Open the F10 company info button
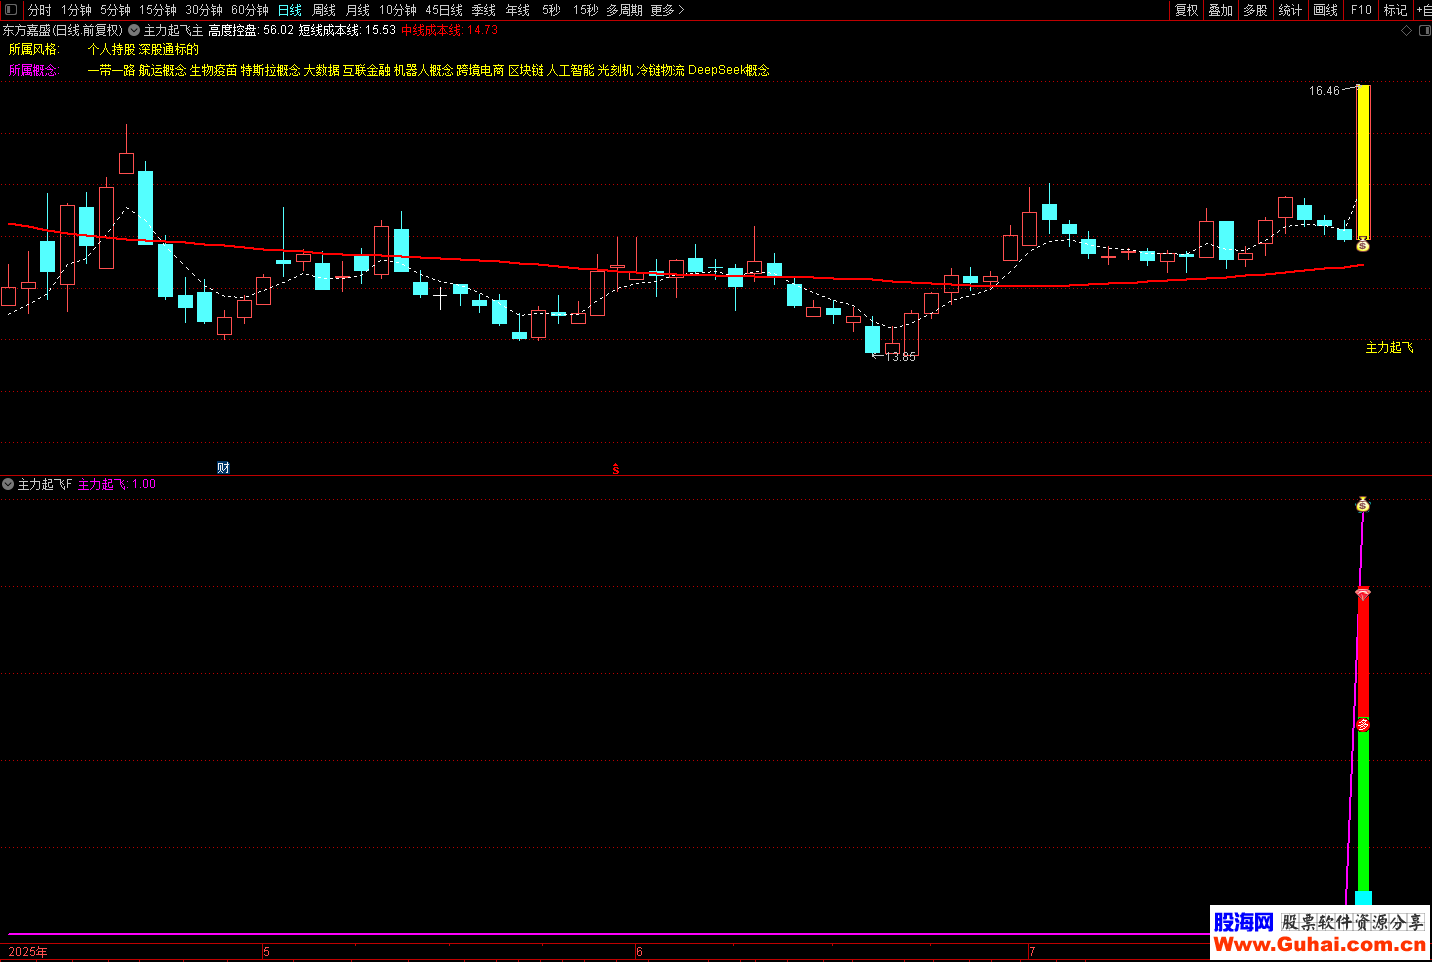The width and height of the screenshot is (1432, 962). tap(1361, 10)
